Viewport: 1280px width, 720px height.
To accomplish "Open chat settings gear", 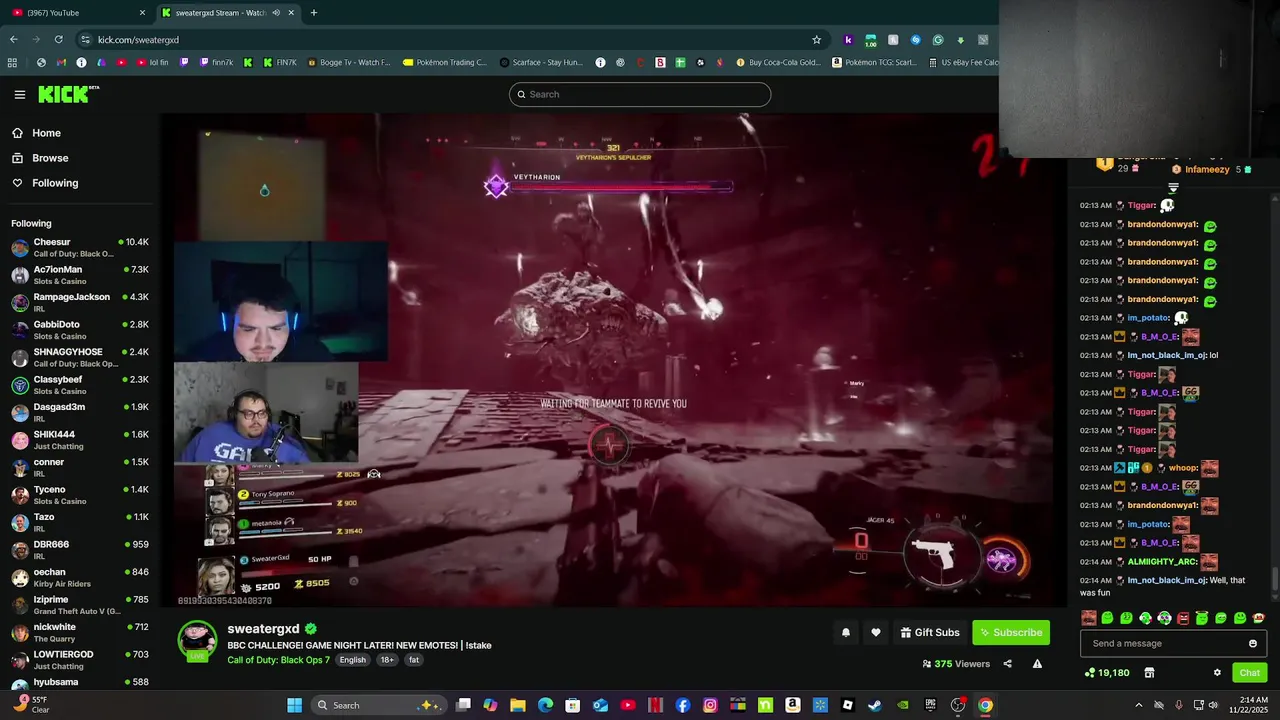I will pyautogui.click(x=1217, y=673).
